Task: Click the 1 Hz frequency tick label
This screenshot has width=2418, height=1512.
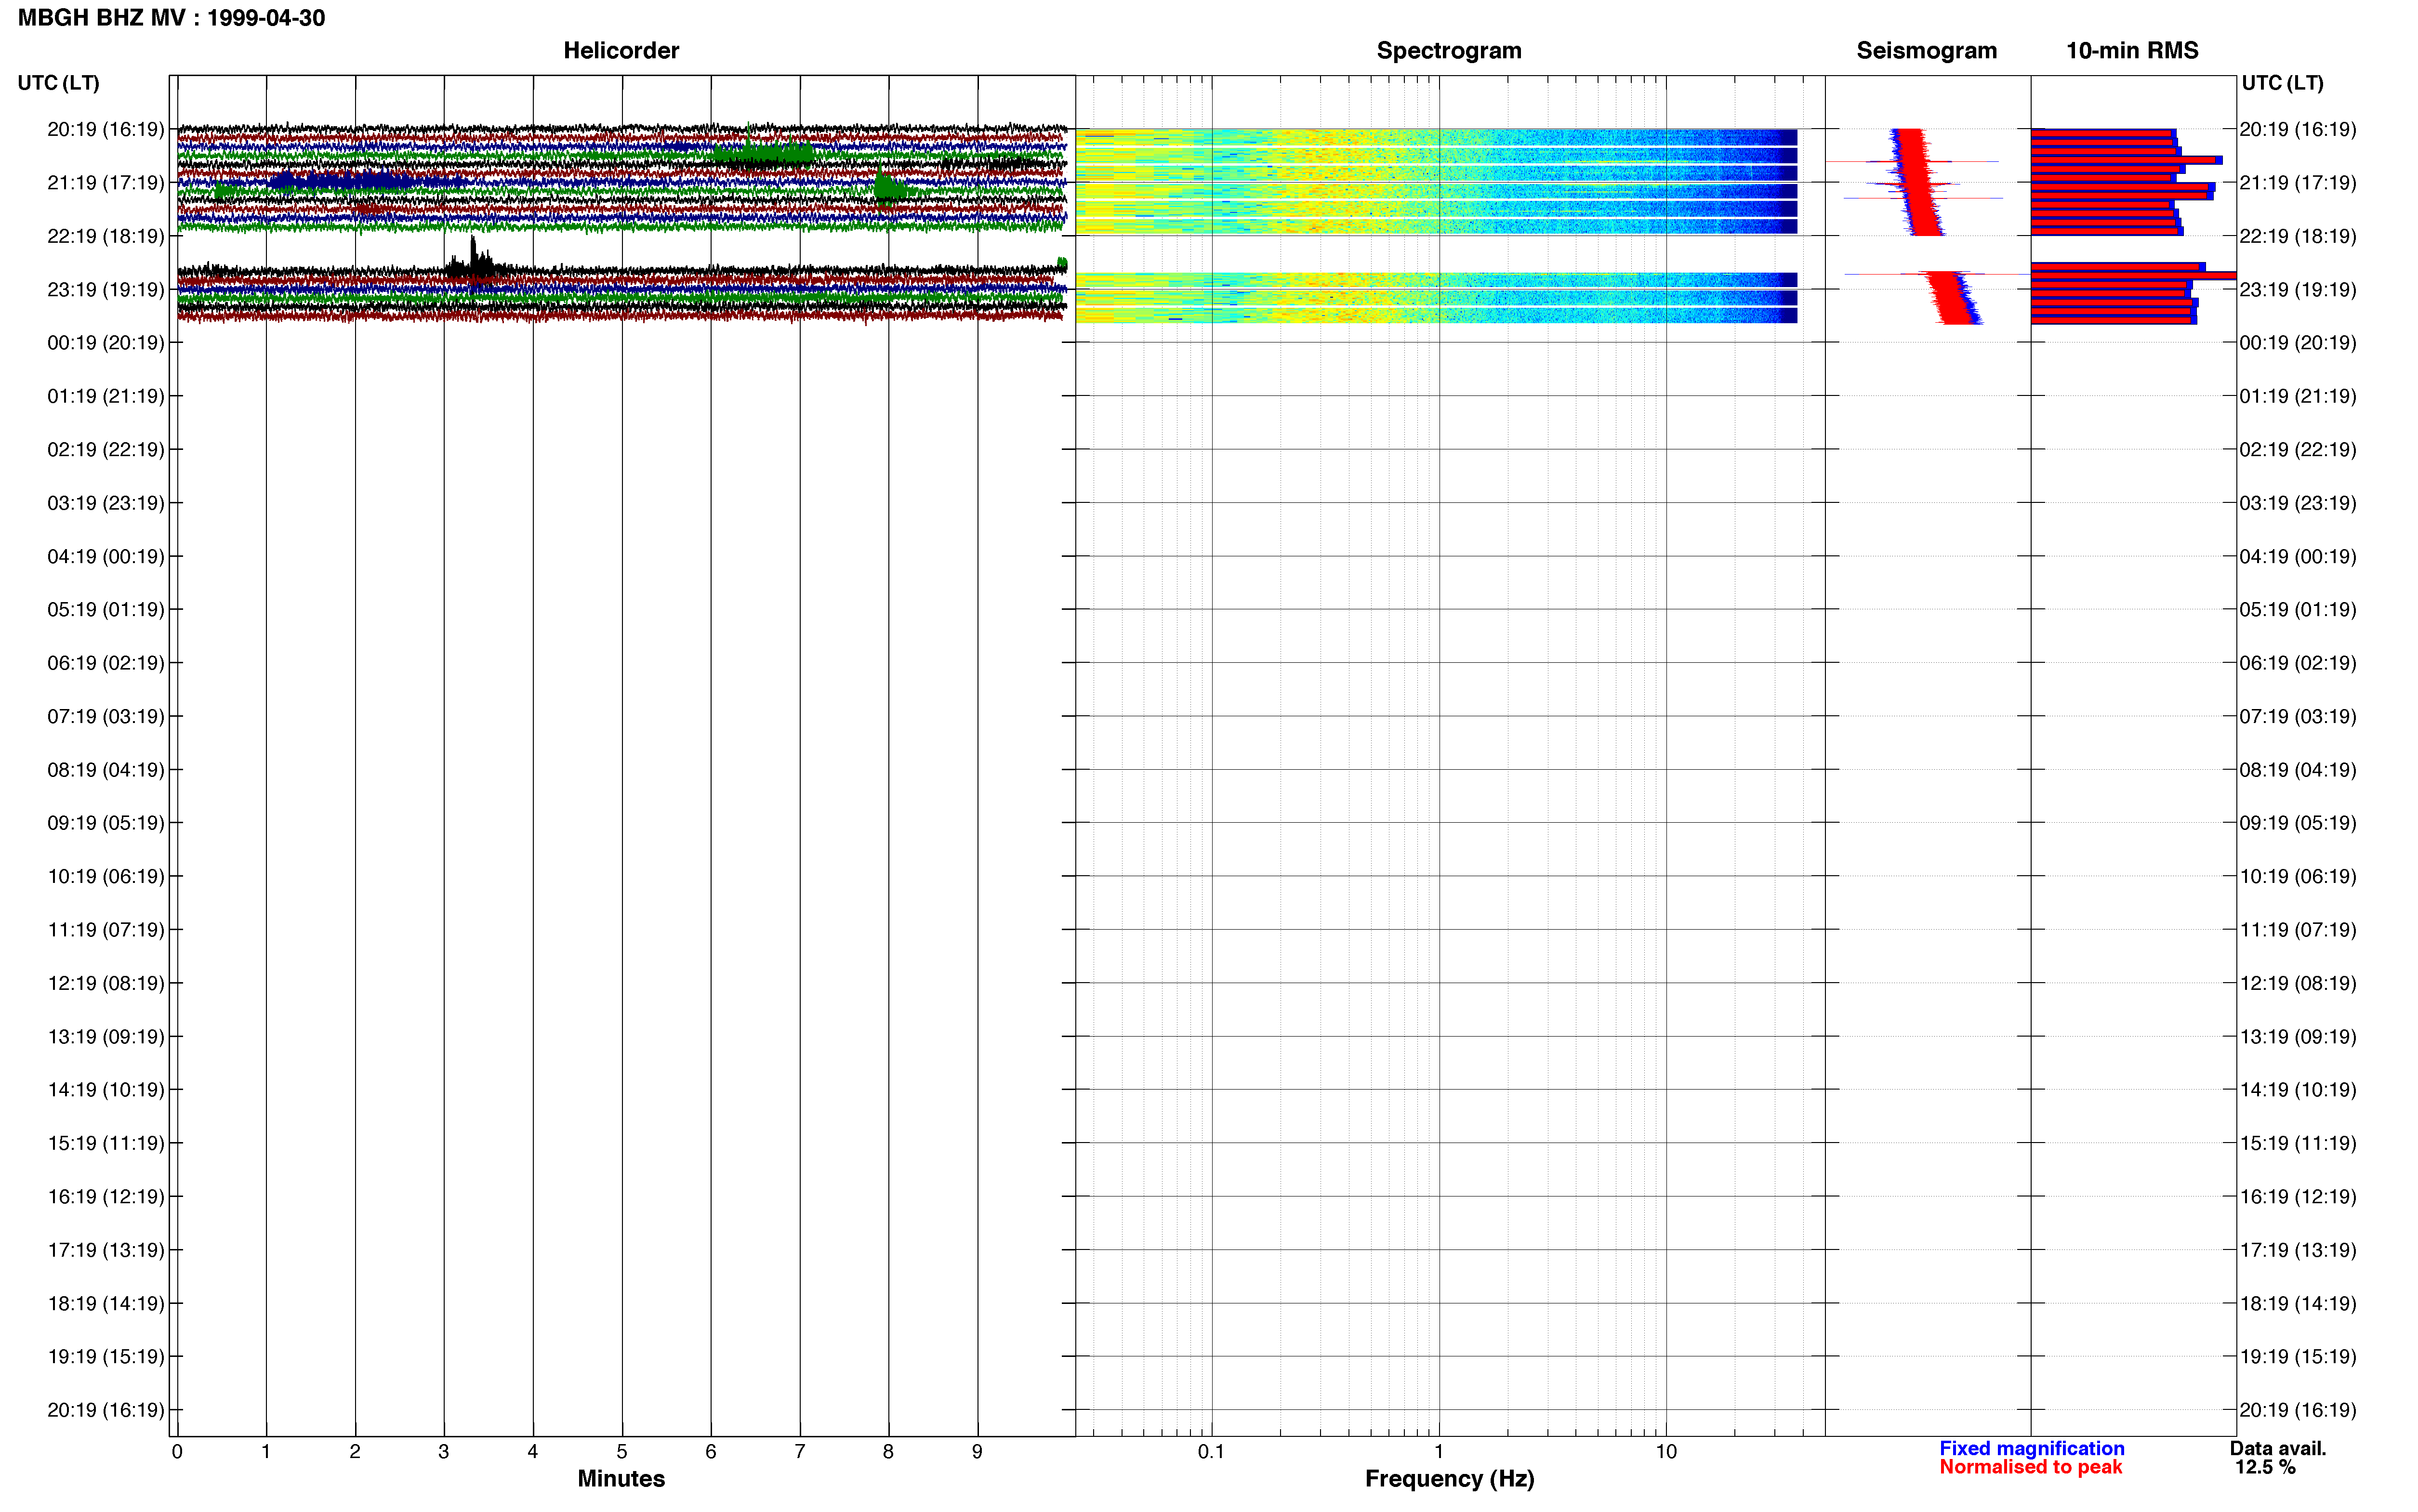Action: [x=1439, y=1451]
